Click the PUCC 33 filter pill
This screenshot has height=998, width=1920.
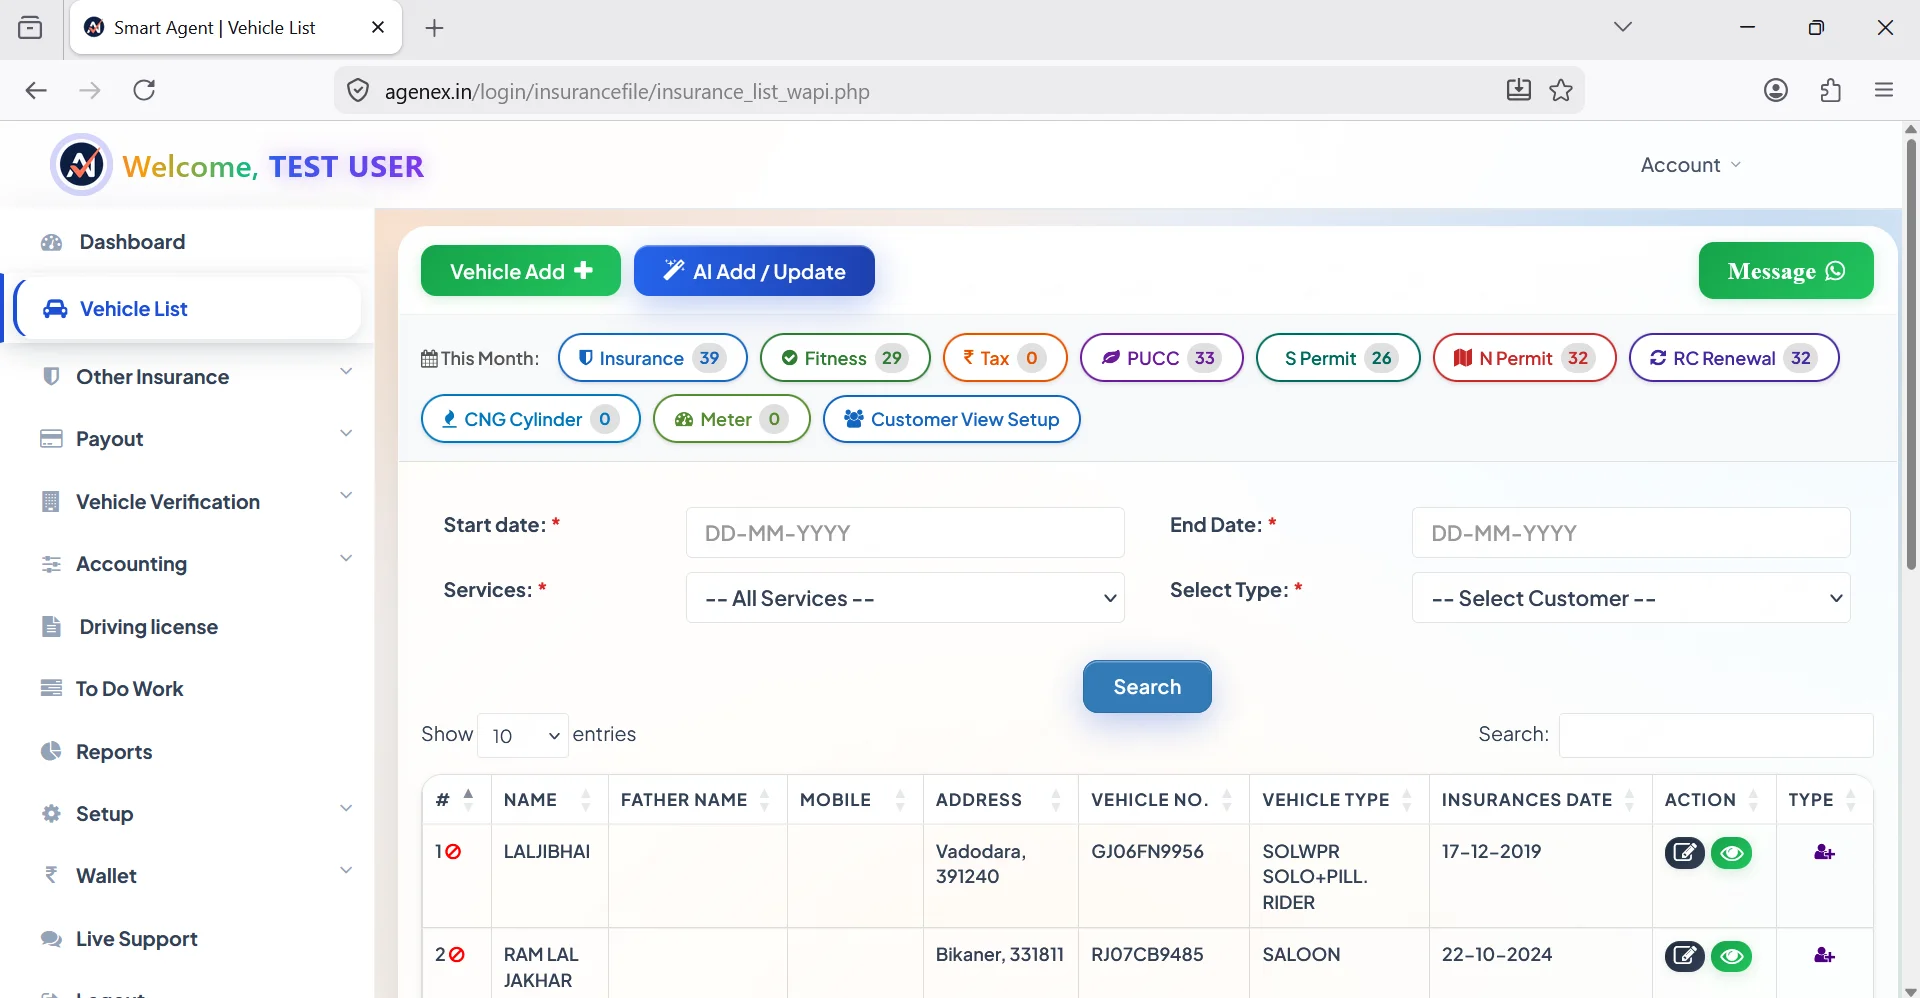(x=1161, y=358)
